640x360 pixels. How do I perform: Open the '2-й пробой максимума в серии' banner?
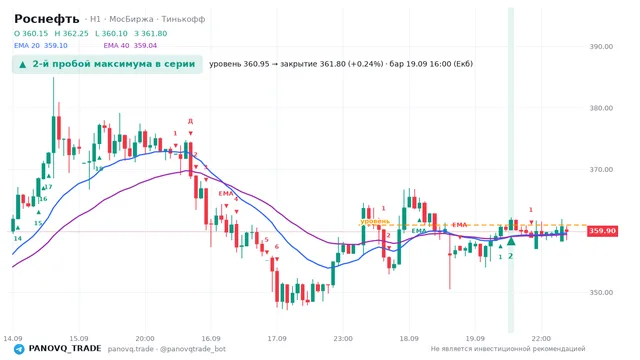click(107, 64)
